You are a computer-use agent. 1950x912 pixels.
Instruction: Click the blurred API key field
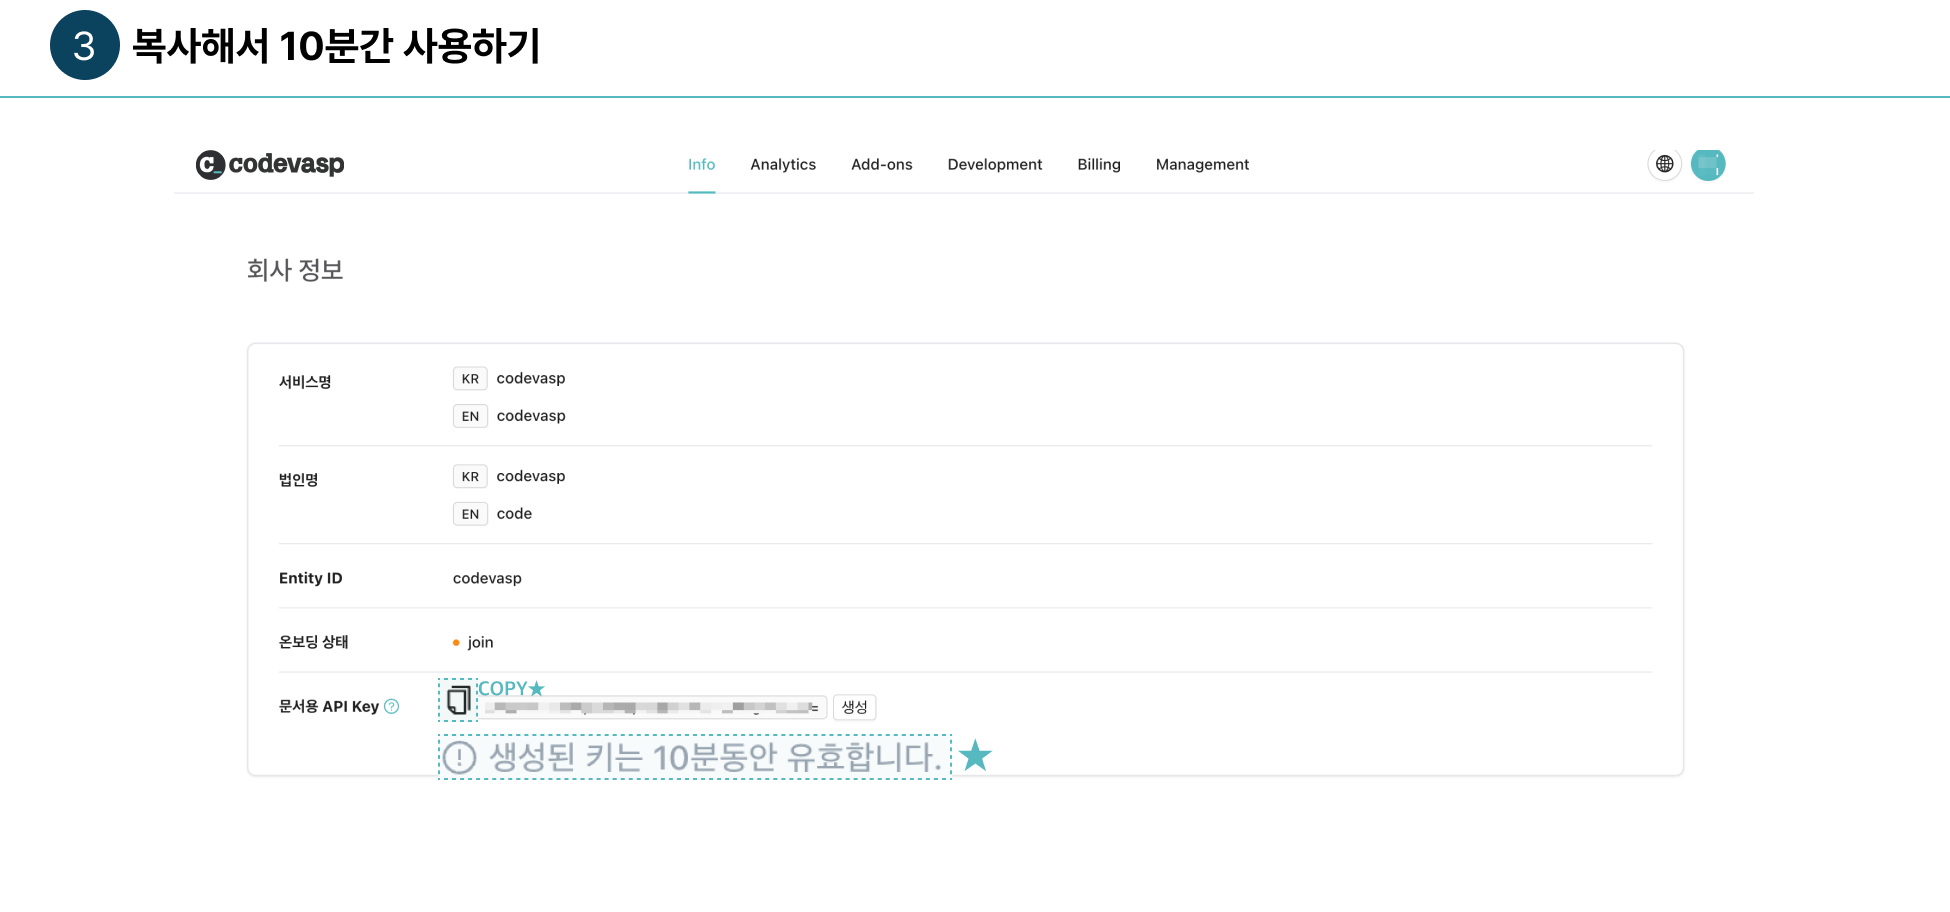click(654, 707)
